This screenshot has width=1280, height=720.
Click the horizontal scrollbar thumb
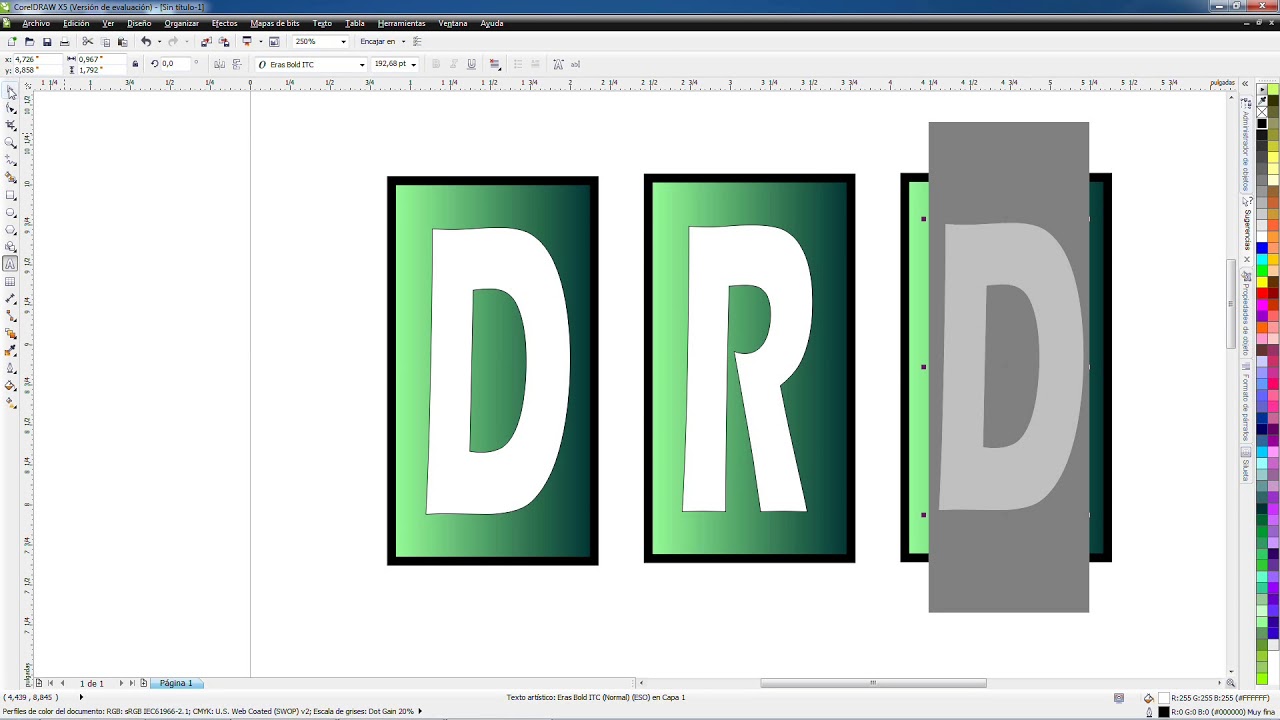(x=873, y=683)
